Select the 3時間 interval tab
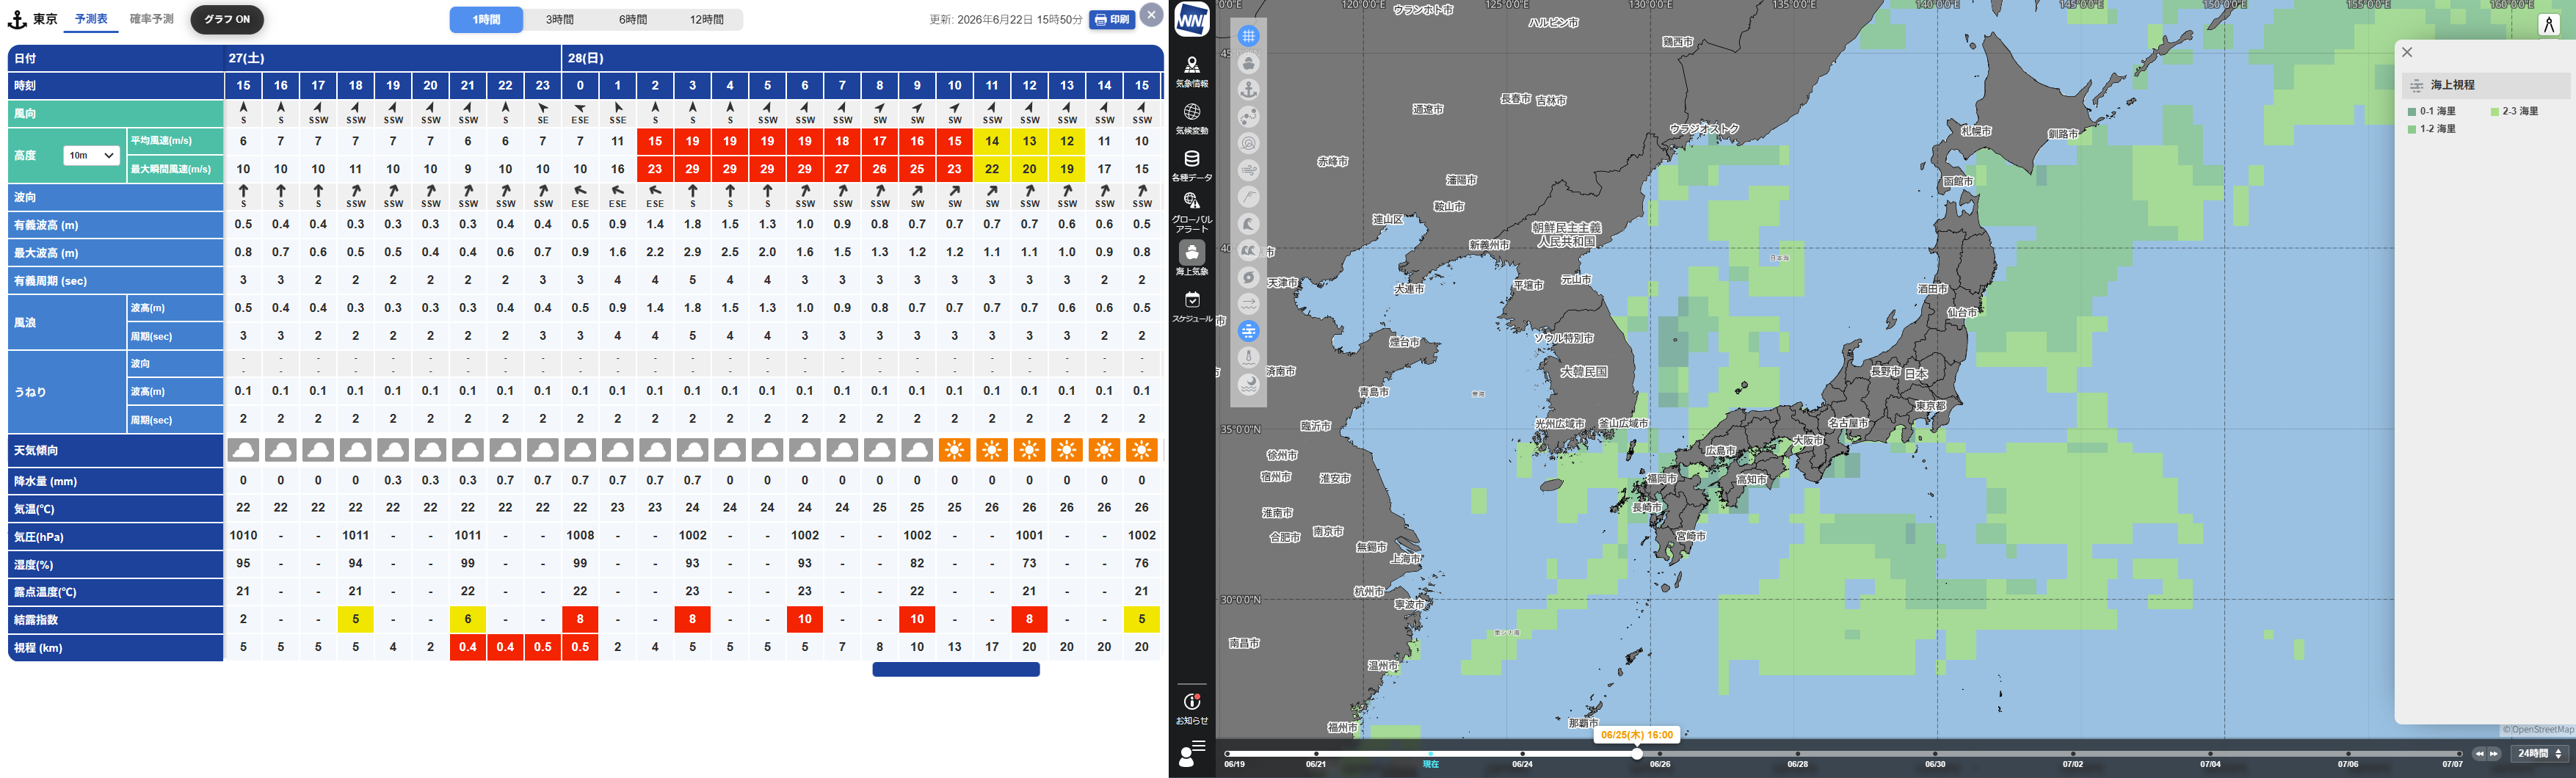The image size is (2576, 778). (x=560, y=19)
